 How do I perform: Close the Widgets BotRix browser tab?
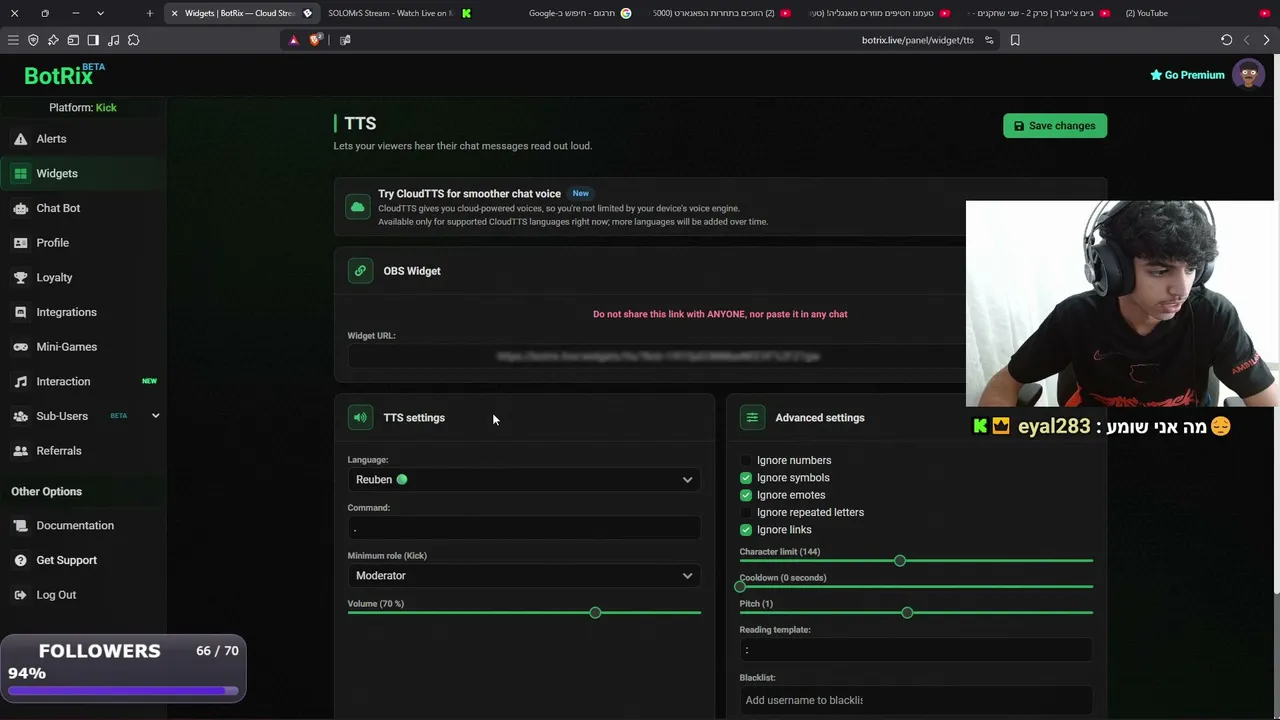[x=174, y=13]
